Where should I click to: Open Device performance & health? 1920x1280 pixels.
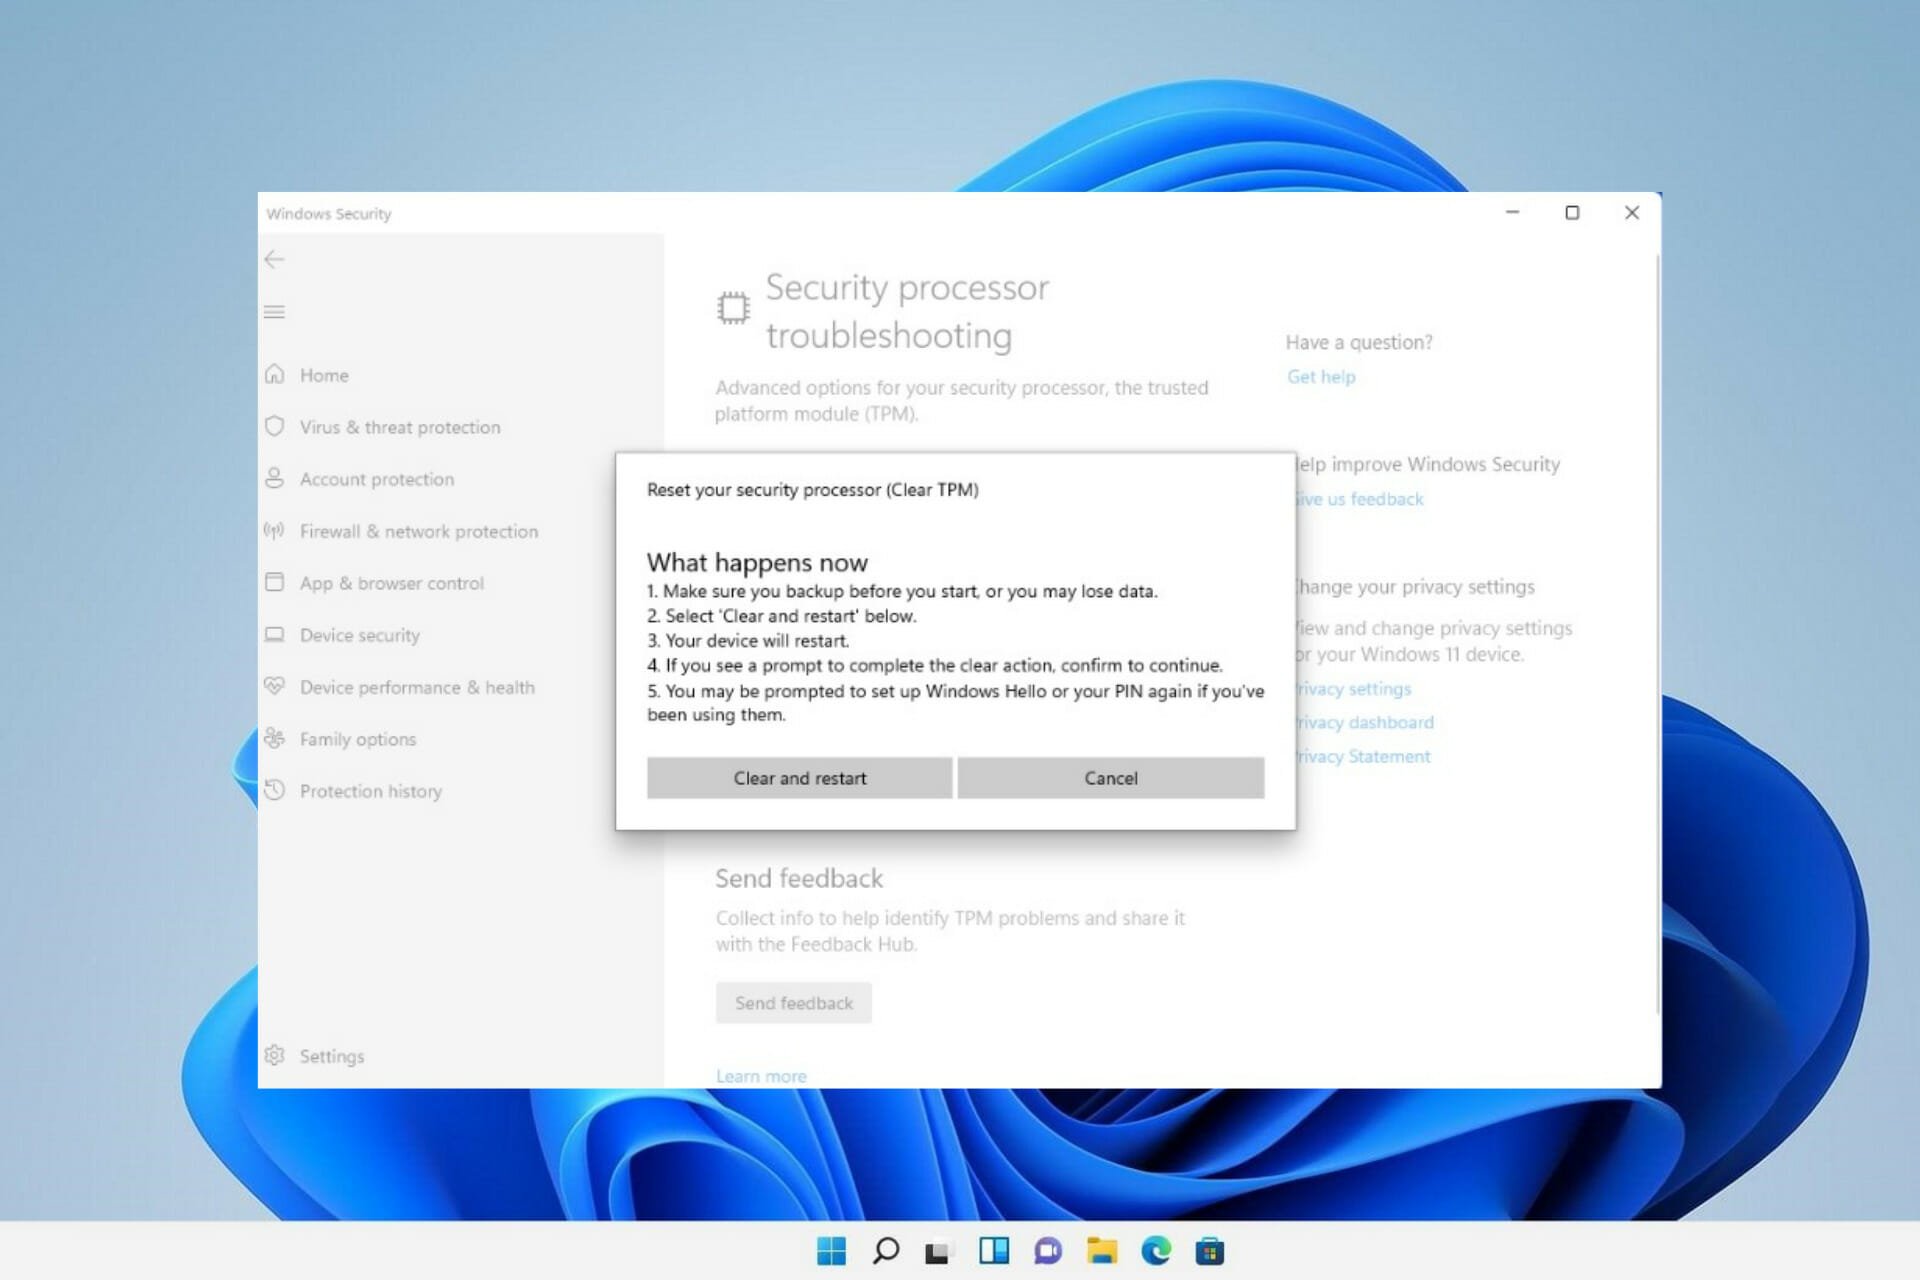click(x=417, y=687)
